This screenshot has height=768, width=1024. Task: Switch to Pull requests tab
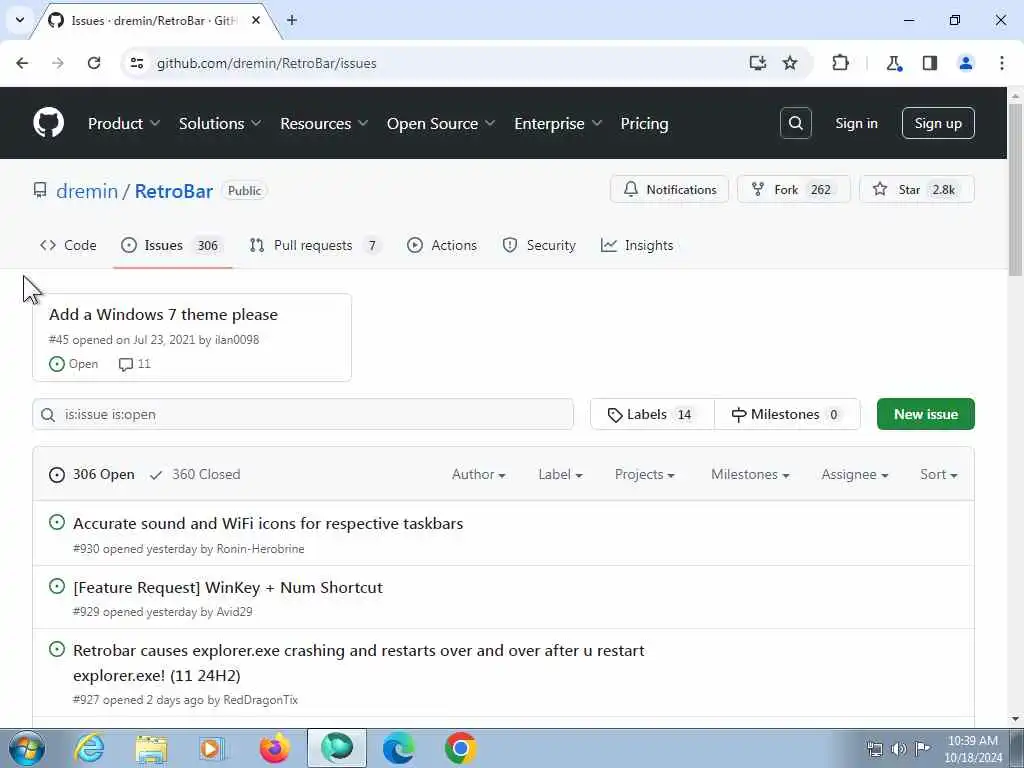[x=315, y=246]
